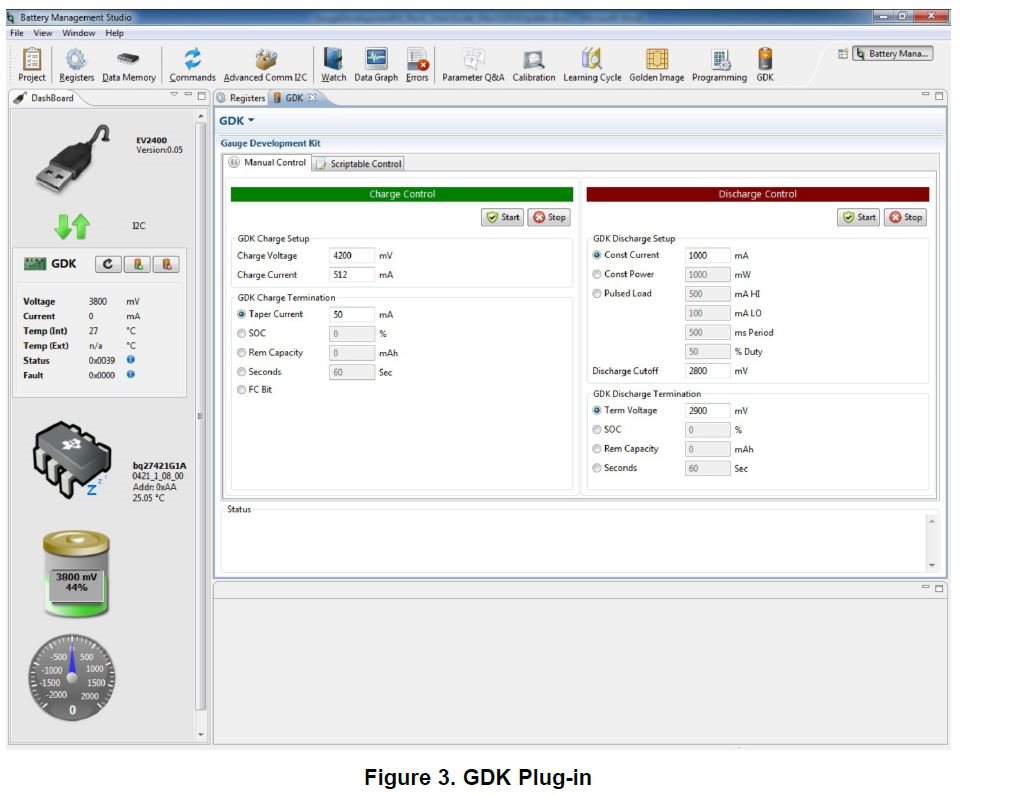
Task: Click the Fault info icon next to 0x0000
Action: [x=131, y=374]
